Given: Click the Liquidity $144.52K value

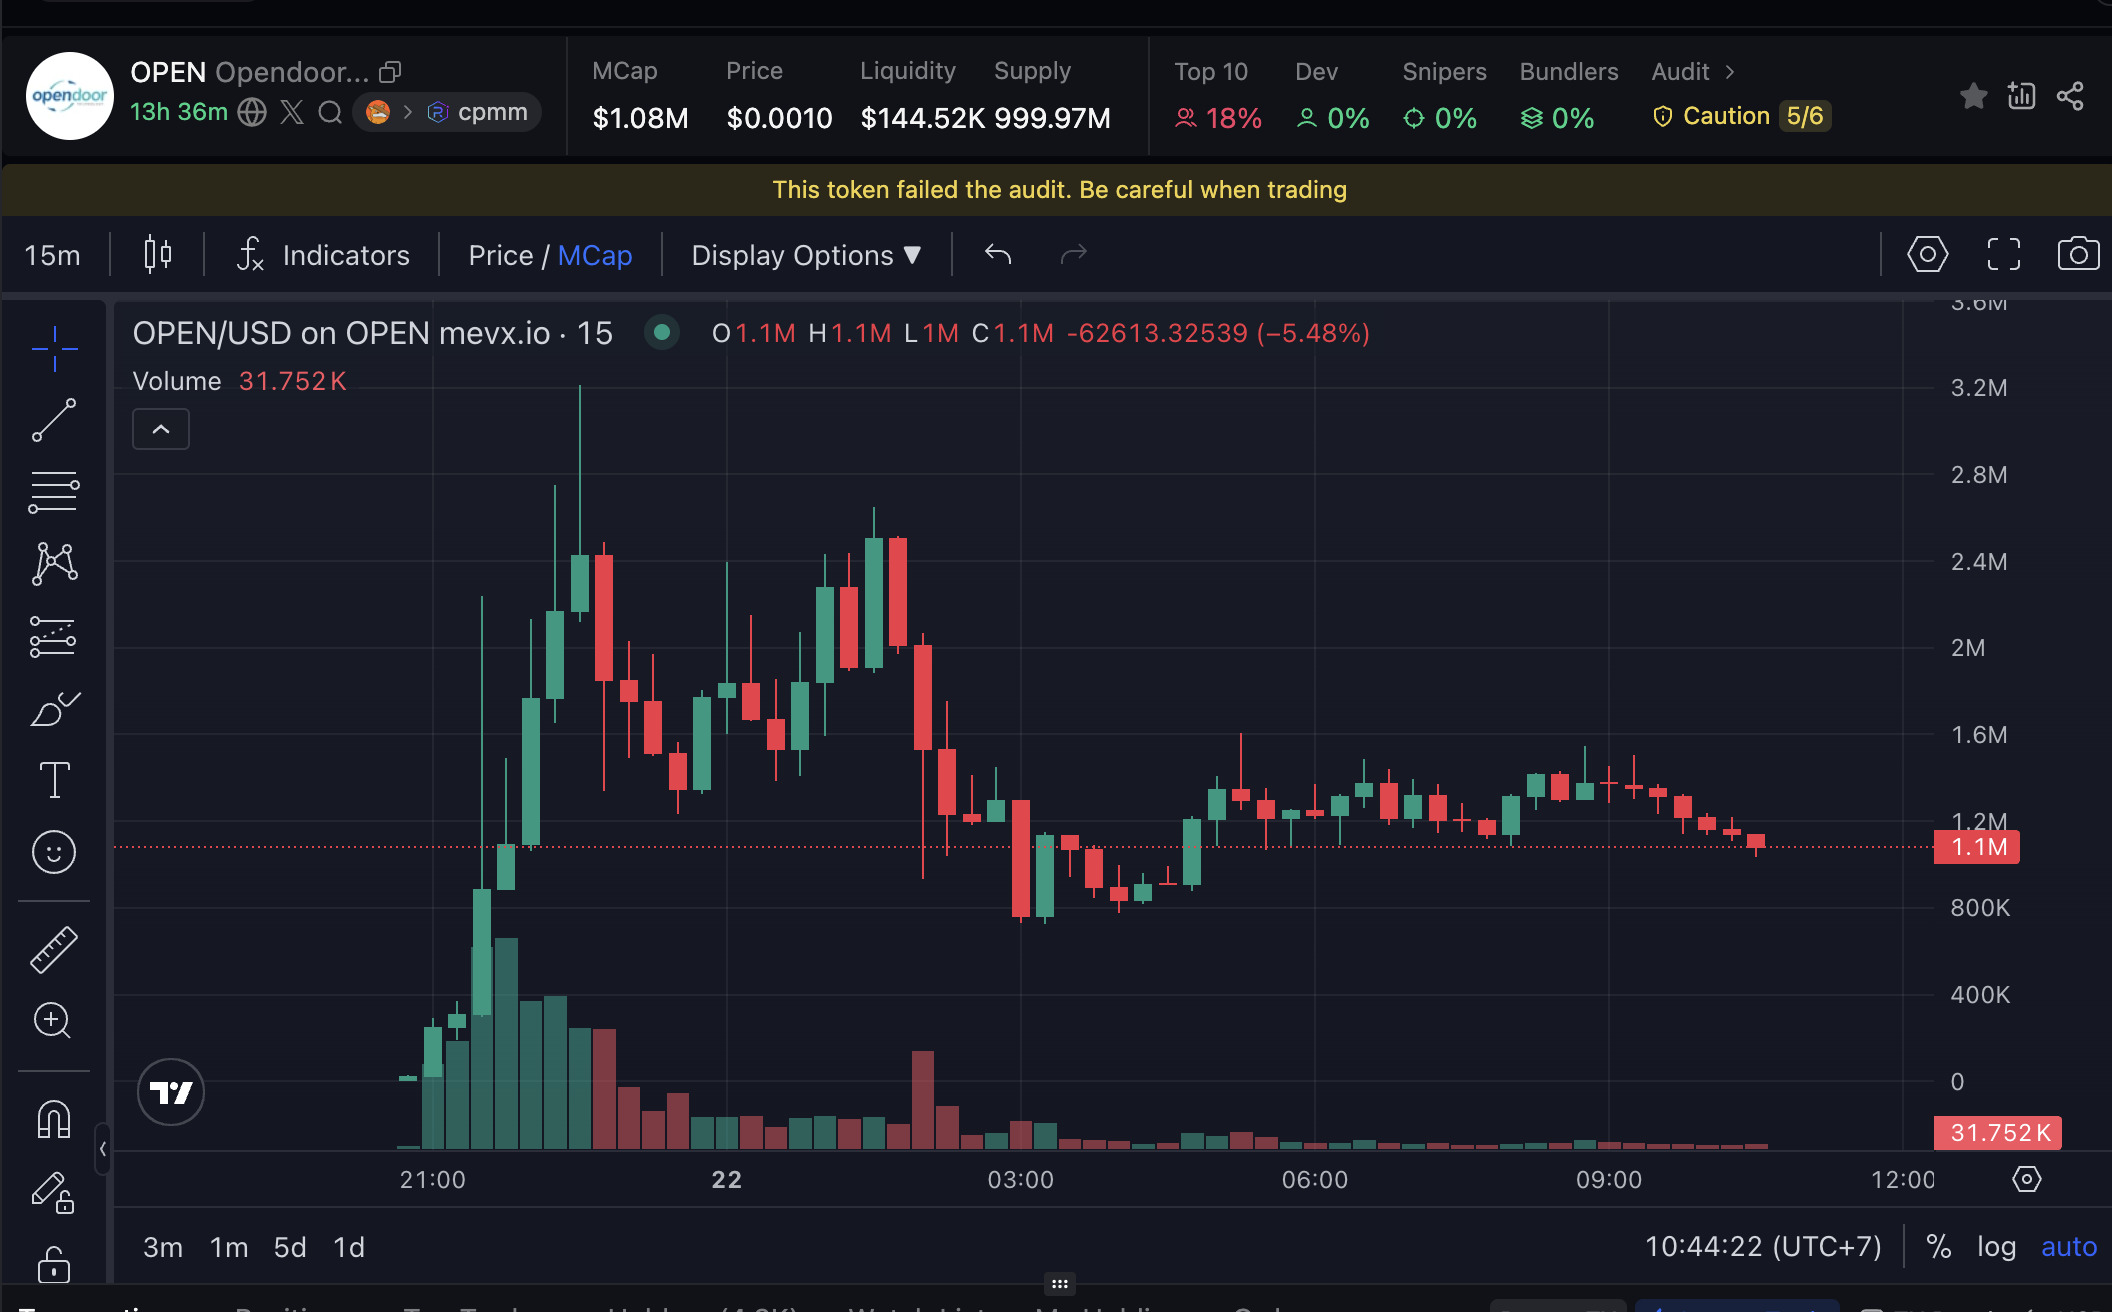Looking at the screenshot, I should tap(923, 118).
